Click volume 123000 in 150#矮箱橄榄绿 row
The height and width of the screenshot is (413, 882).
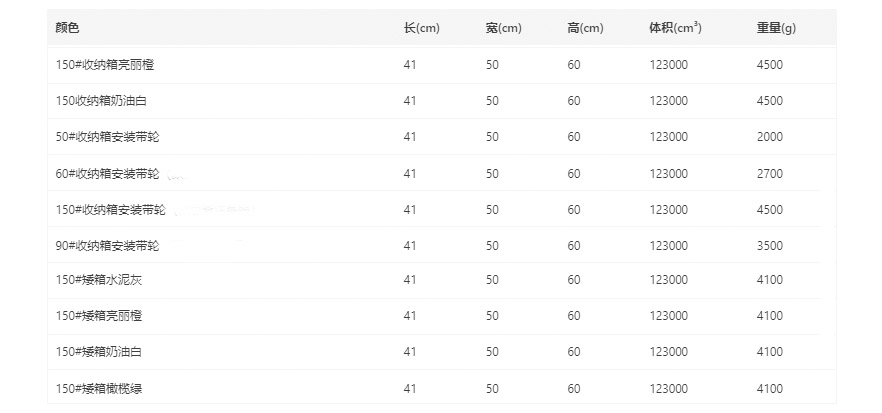668,388
